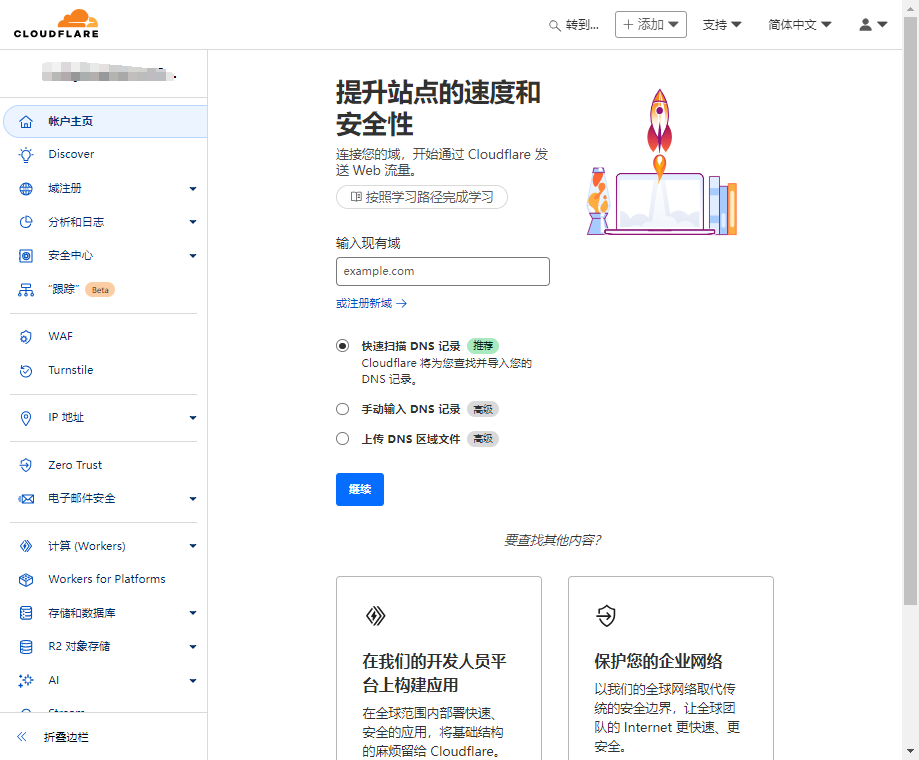919x760 pixels.
Task: Open the 支持 menu
Action: [x=721, y=25]
